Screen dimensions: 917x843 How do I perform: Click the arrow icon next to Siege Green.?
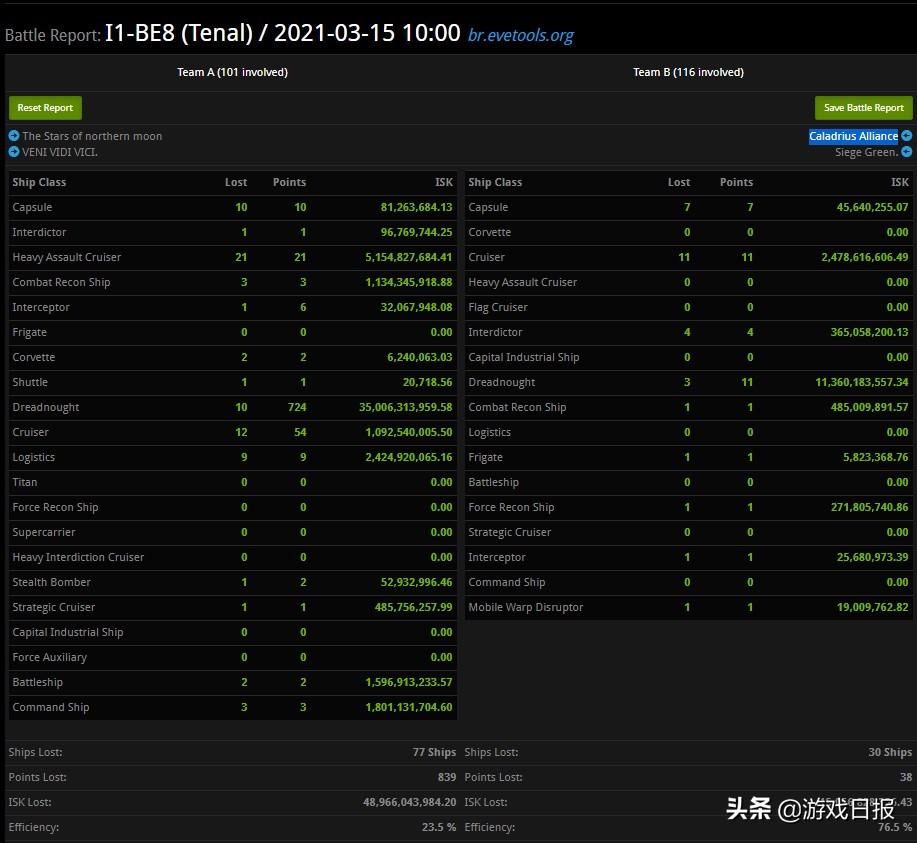coord(906,152)
